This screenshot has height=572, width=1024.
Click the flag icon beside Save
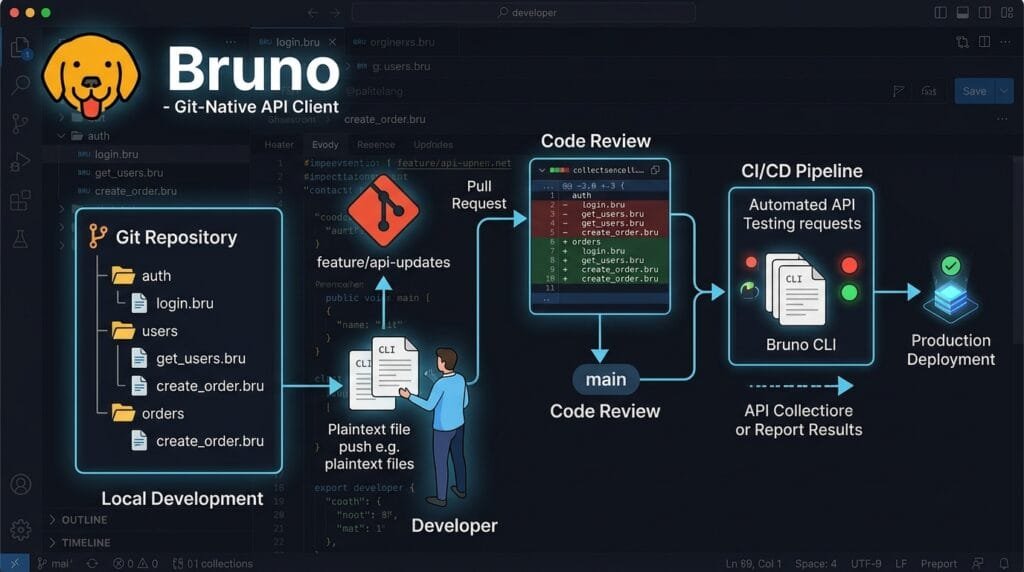click(899, 91)
